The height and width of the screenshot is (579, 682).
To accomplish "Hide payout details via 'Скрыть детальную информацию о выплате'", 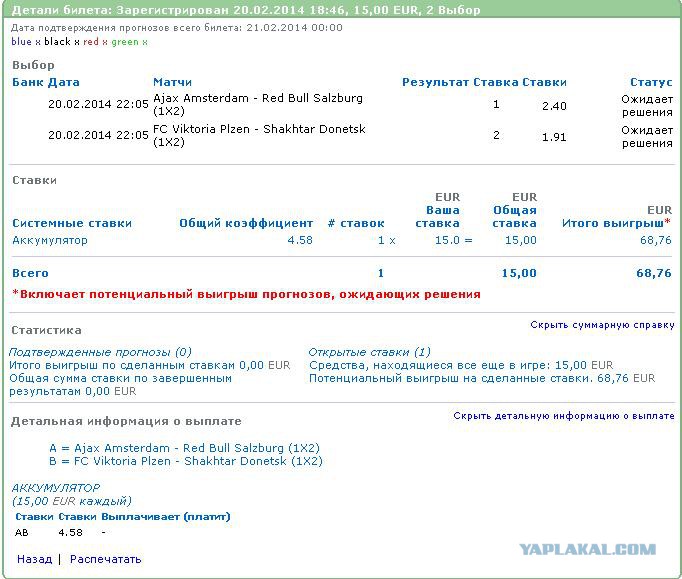I will [x=563, y=416].
